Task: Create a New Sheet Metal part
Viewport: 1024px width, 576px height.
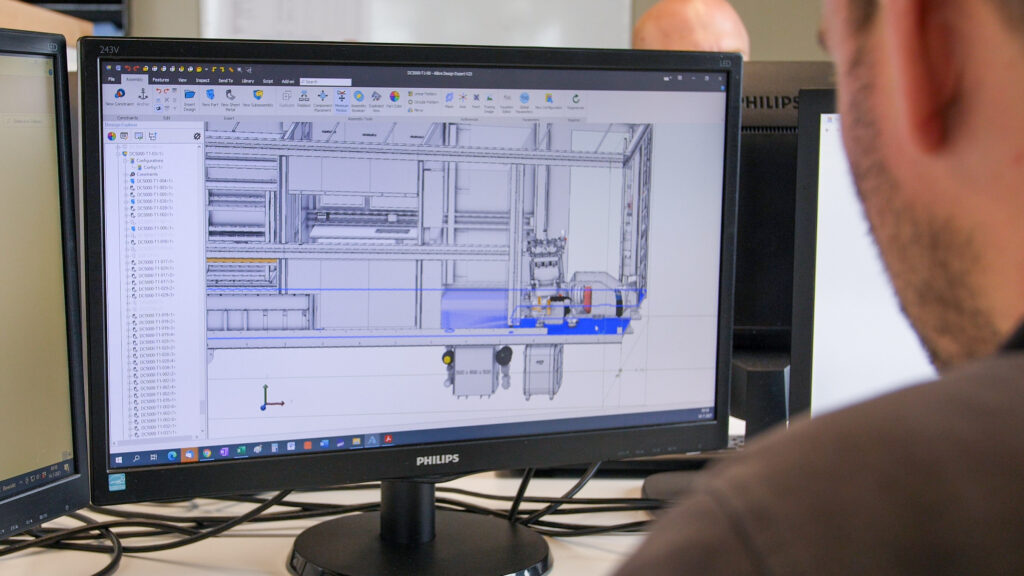Action: click(231, 96)
